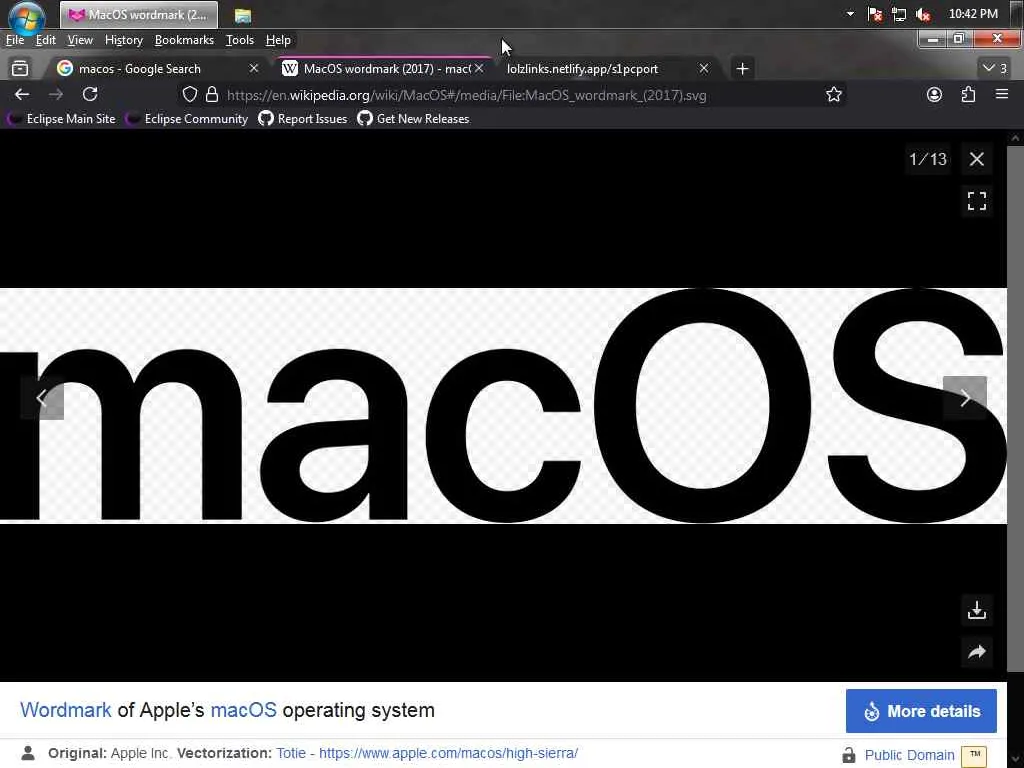The height and width of the screenshot is (768, 1024).
Task: Open the View menu
Action: pyautogui.click(x=80, y=40)
